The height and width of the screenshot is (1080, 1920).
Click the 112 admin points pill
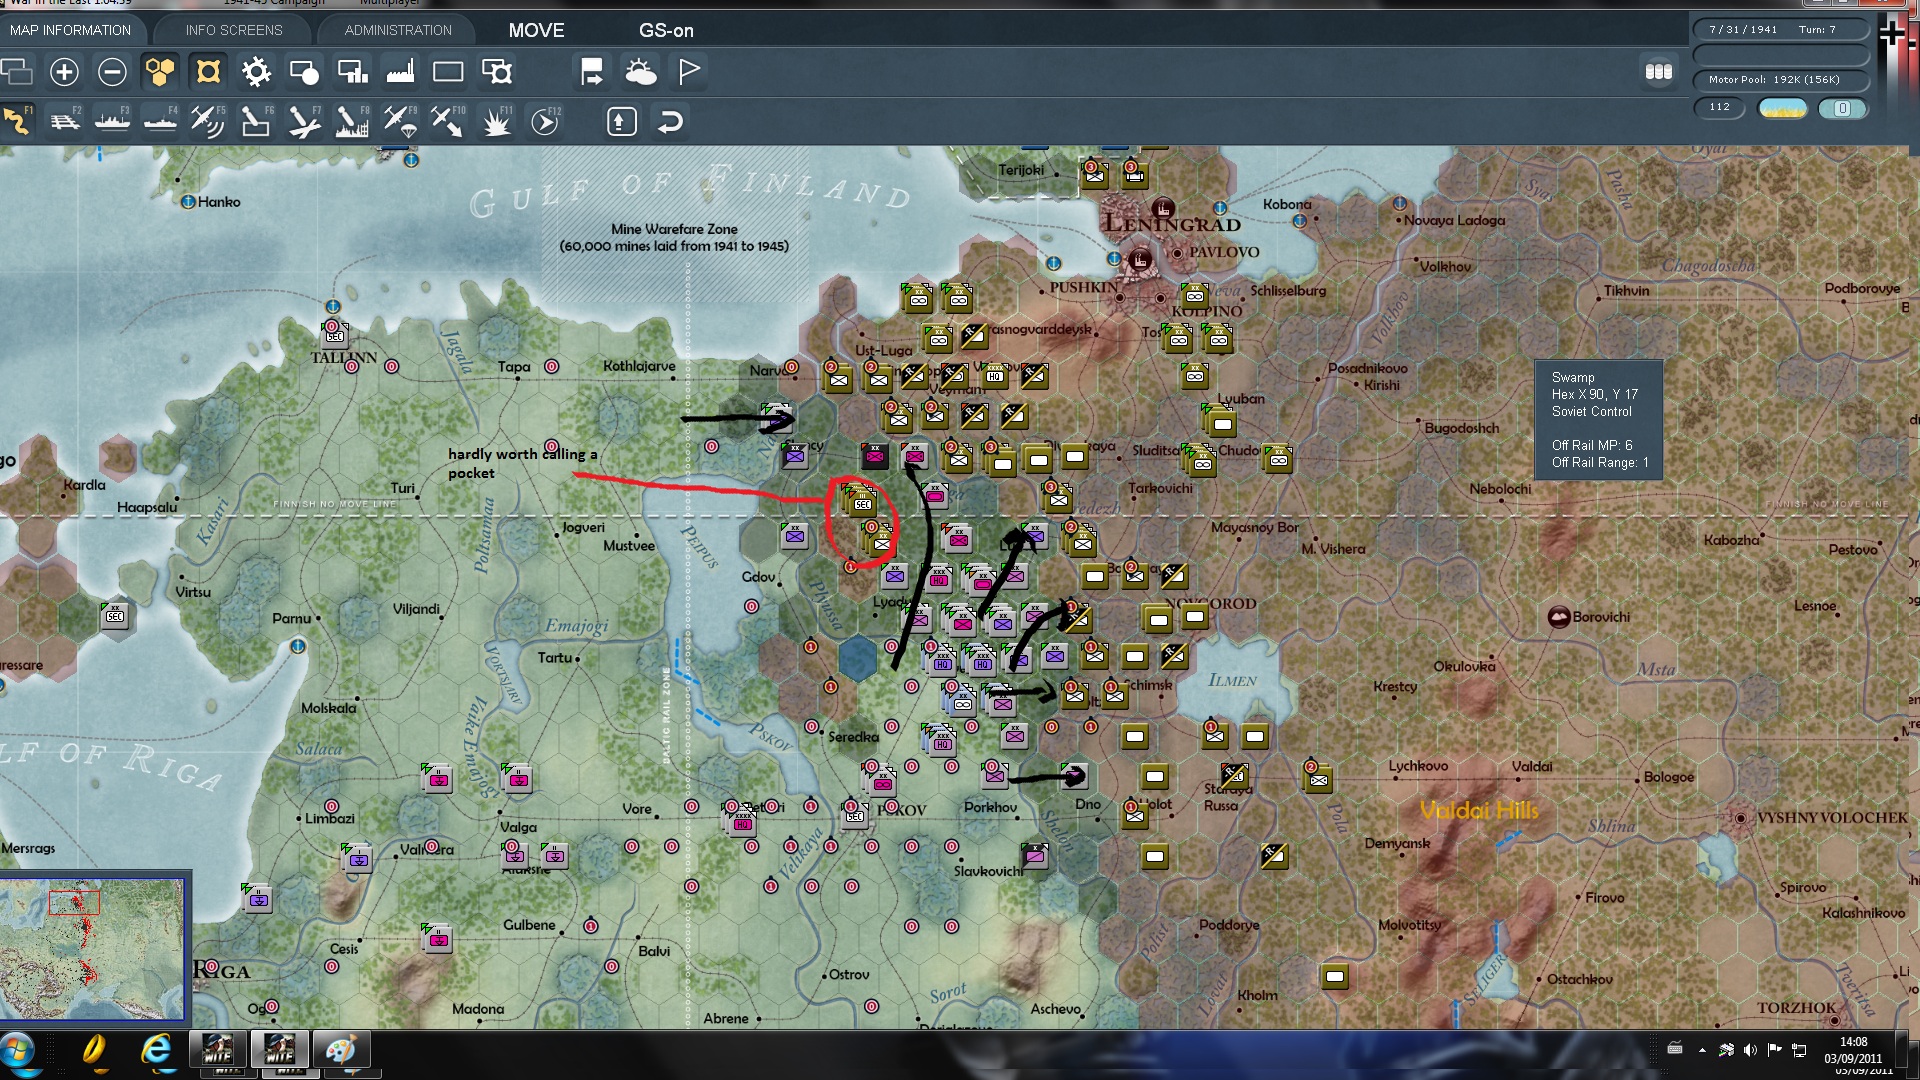tap(1720, 107)
